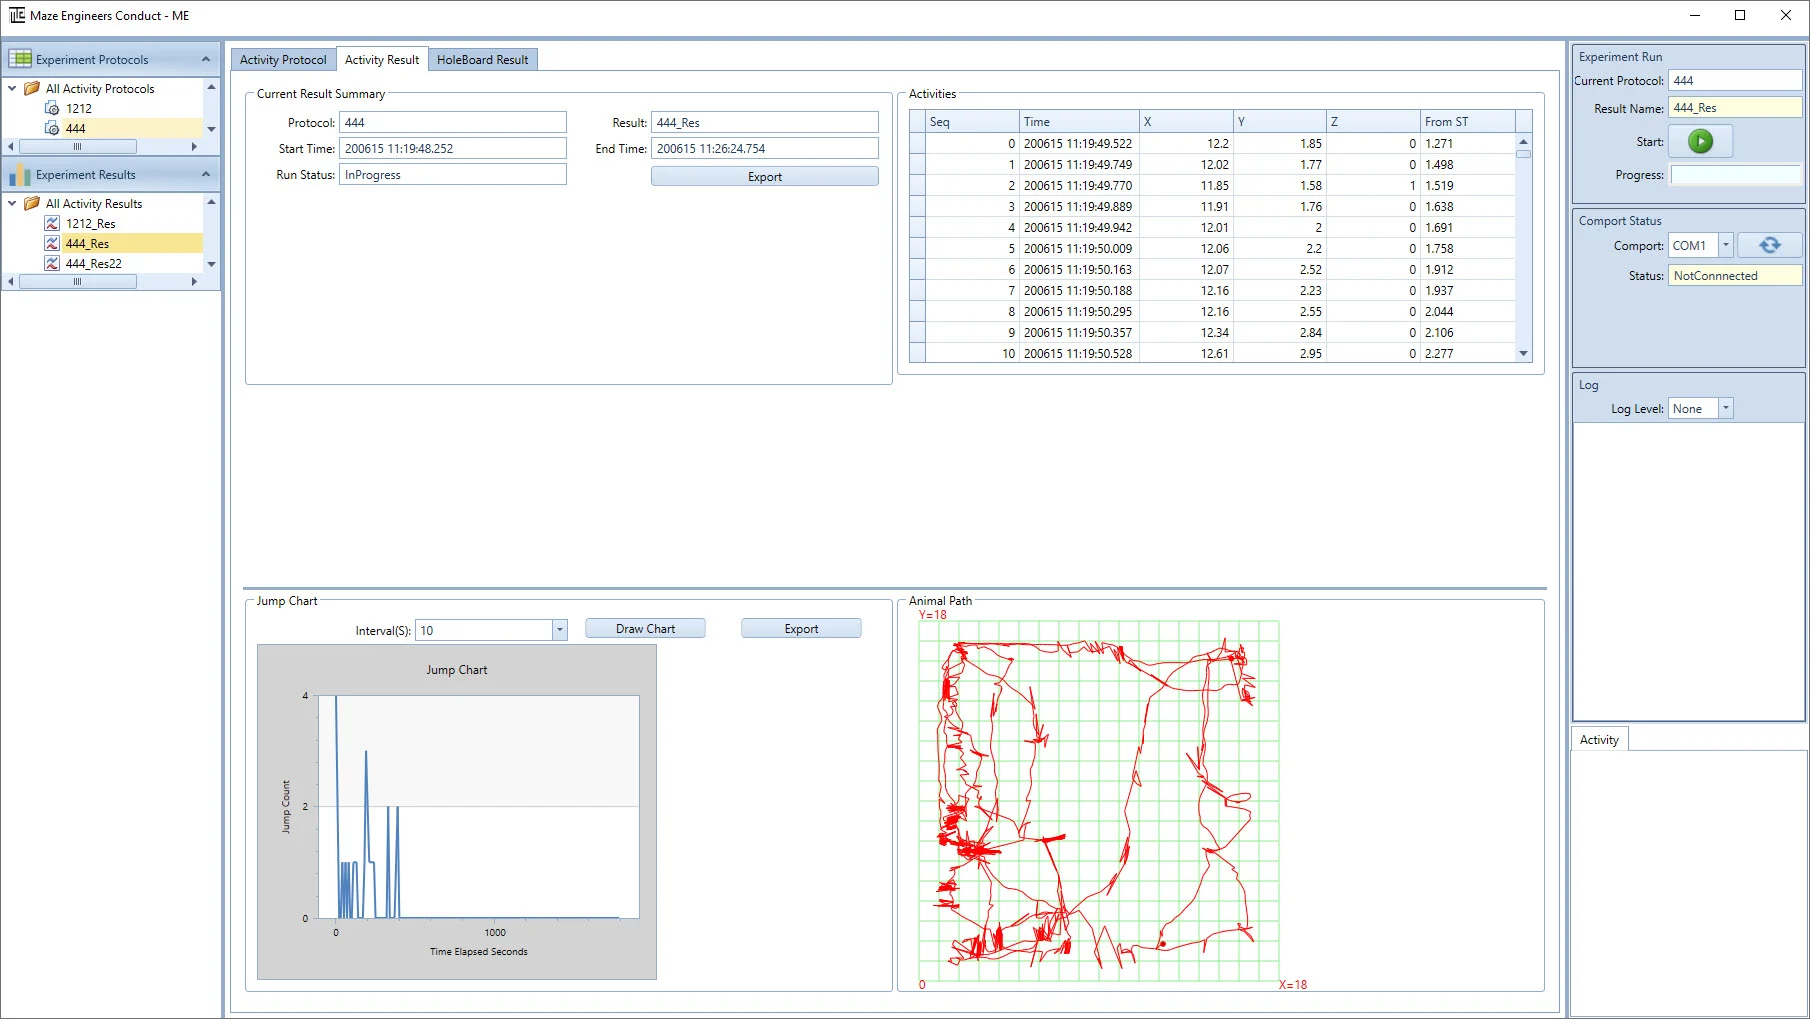Open the Log Level dropdown
The width and height of the screenshot is (1810, 1019).
click(x=1725, y=409)
